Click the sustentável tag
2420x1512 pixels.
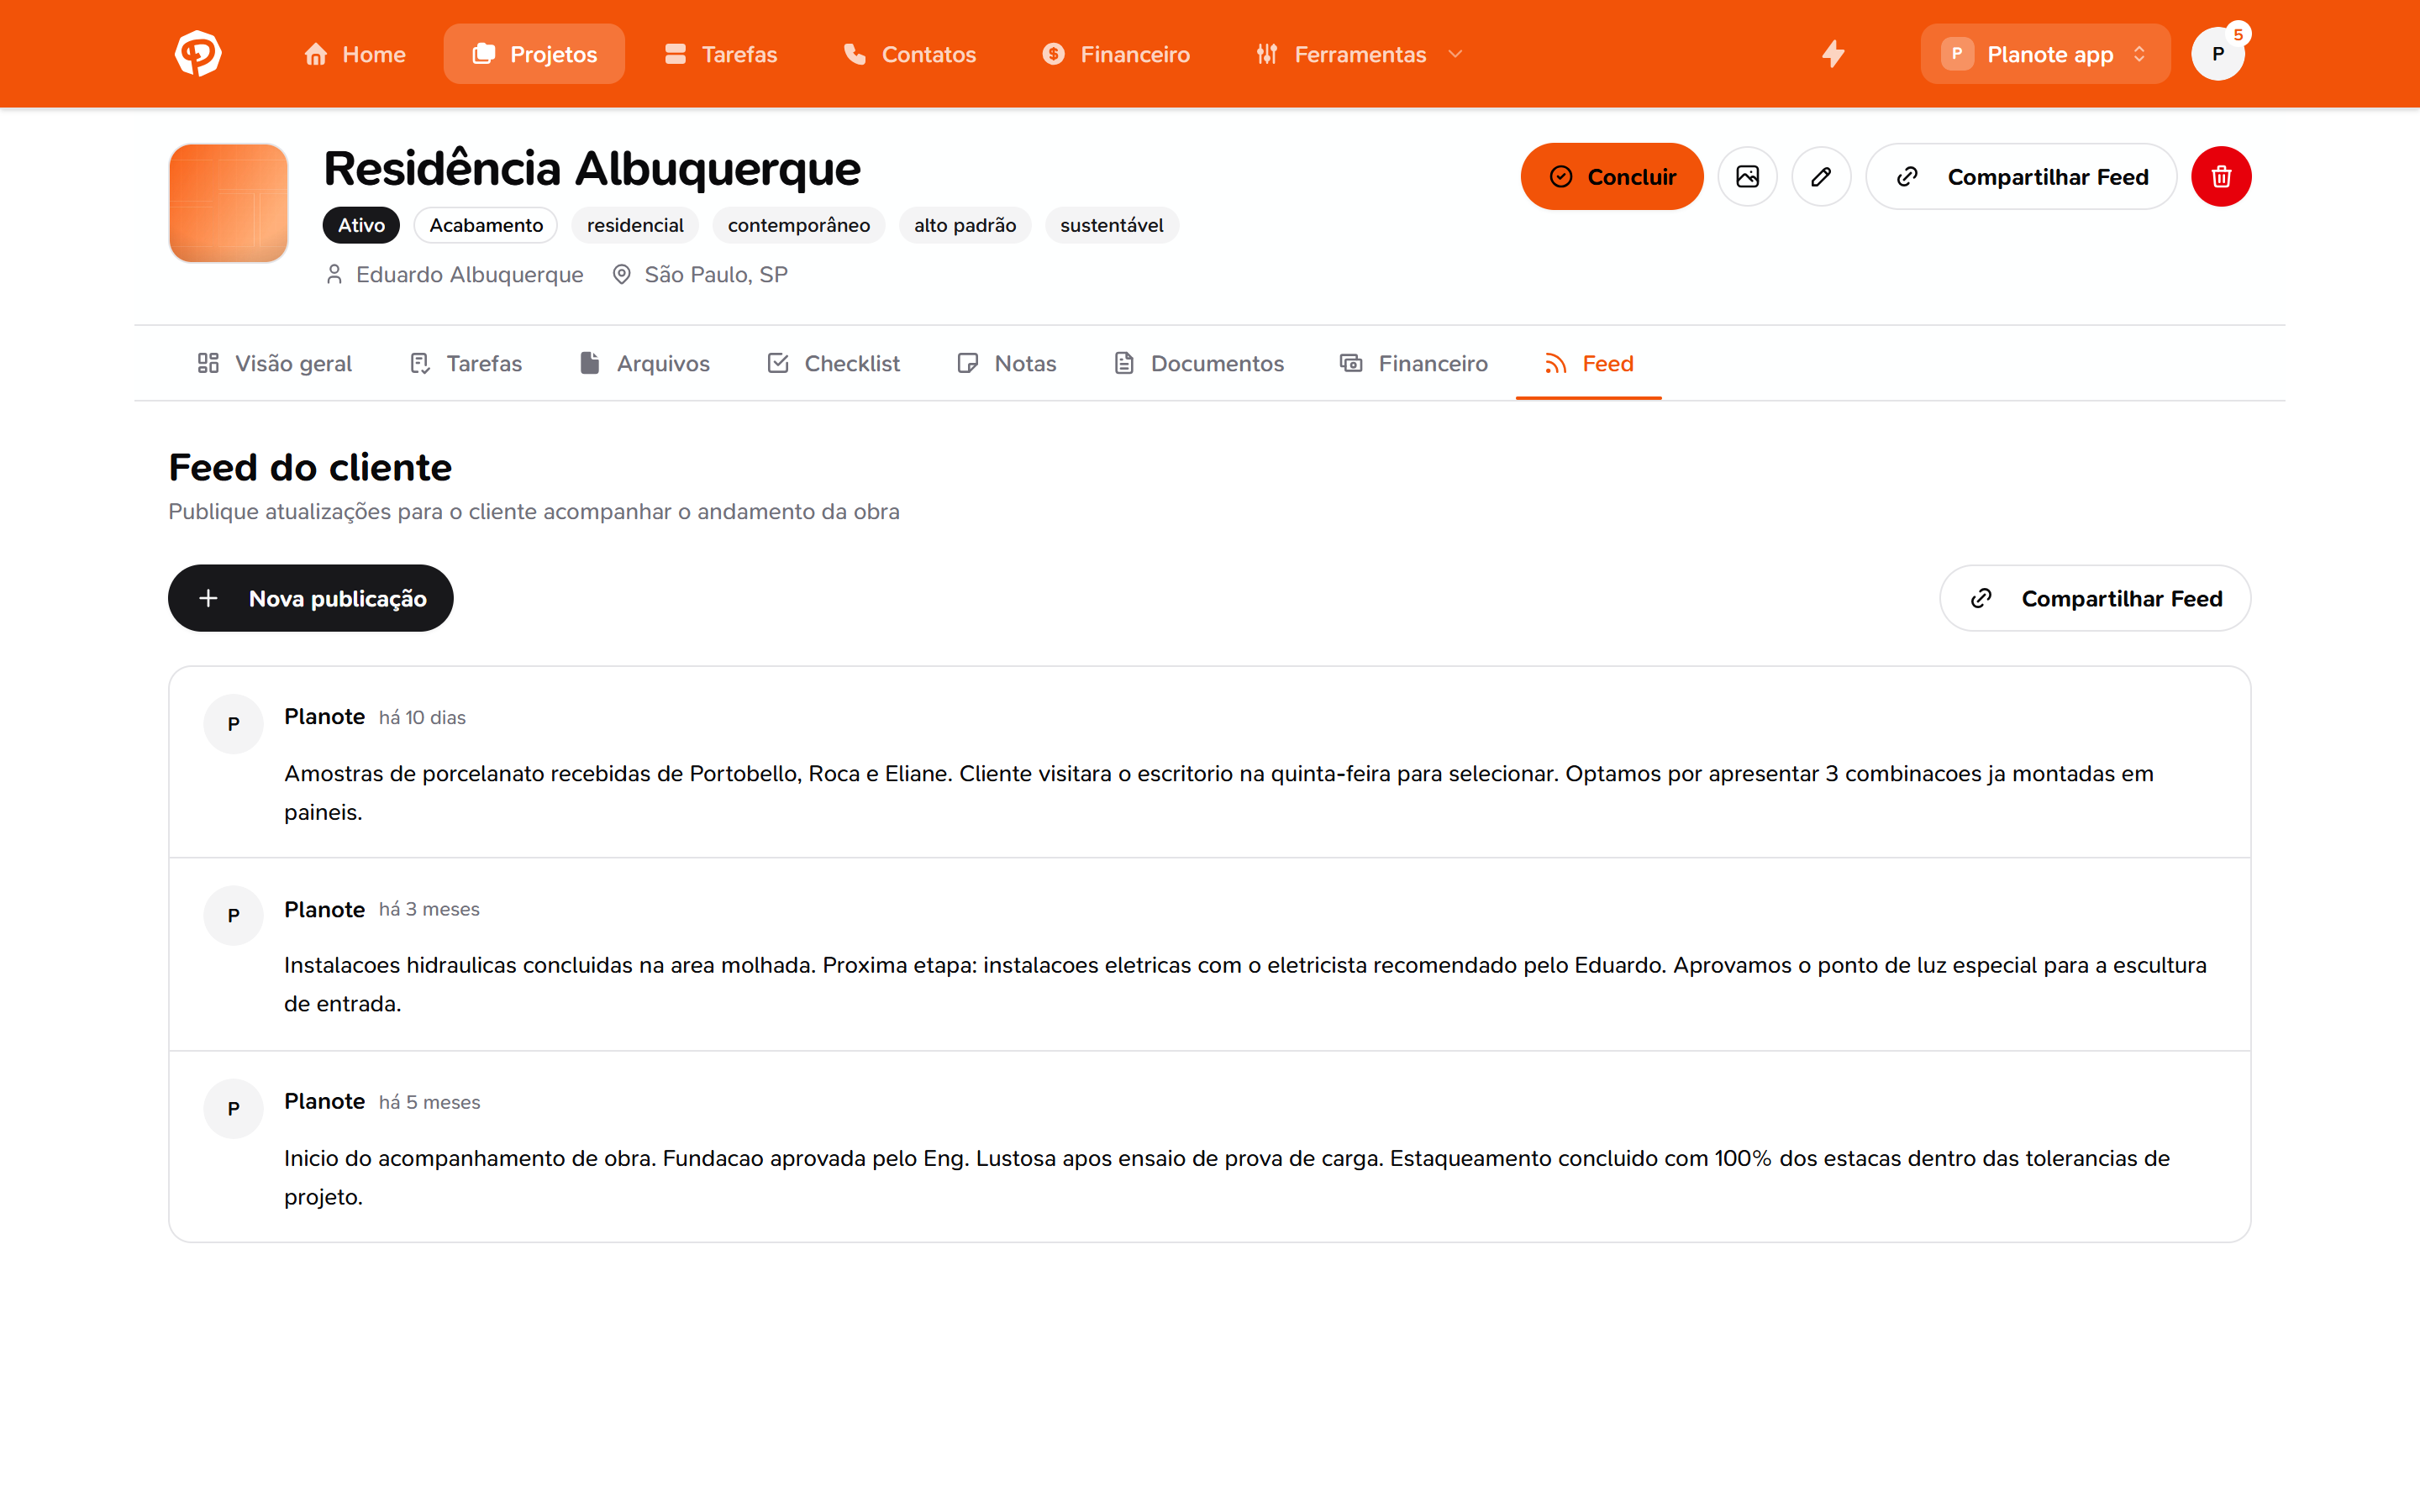[1112, 225]
